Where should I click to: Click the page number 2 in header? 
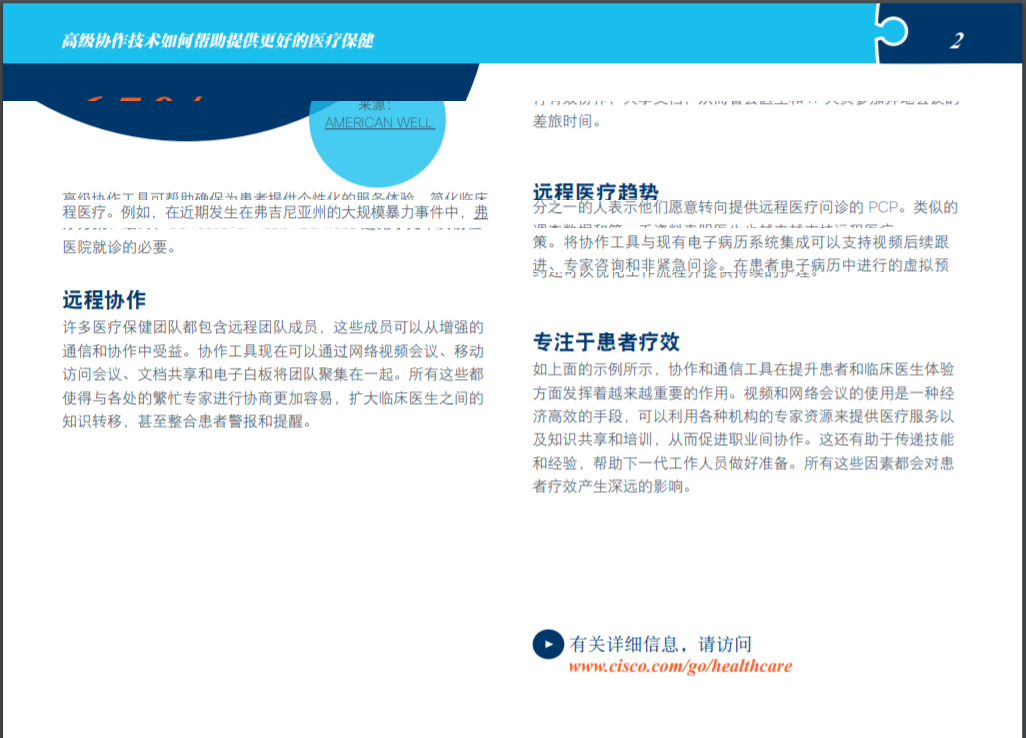tap(957, 40)
